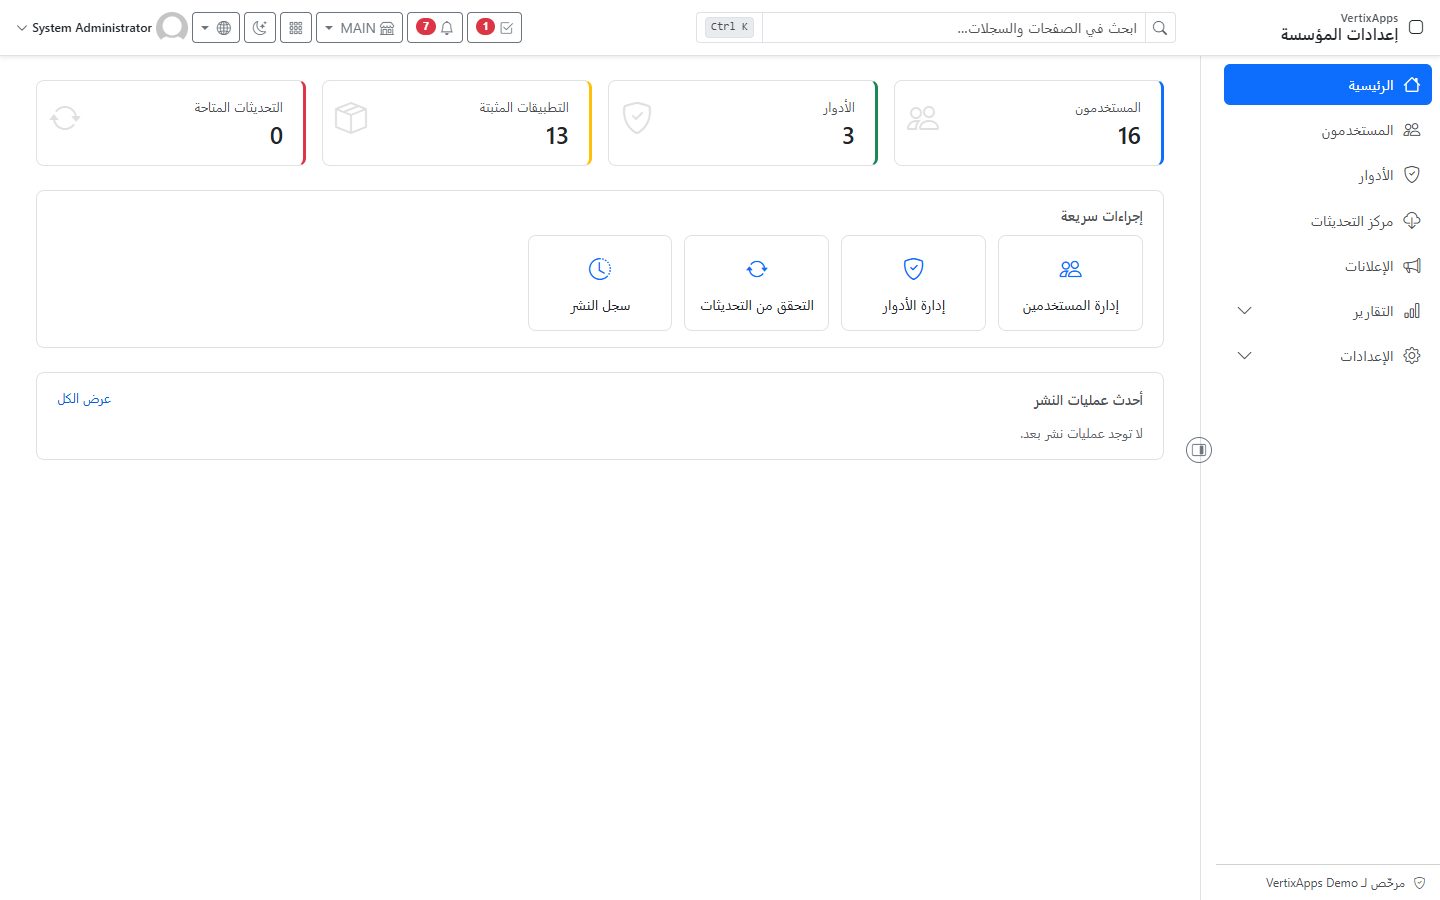Open سجل النشر quick action
Image resolution: width=1440 pixels, height=900 pixels.
point(600,283)
